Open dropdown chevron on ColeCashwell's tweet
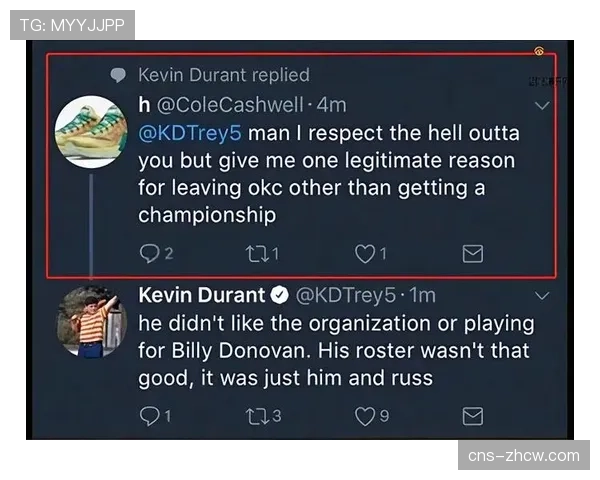The image size is (600, 480). 543,104
